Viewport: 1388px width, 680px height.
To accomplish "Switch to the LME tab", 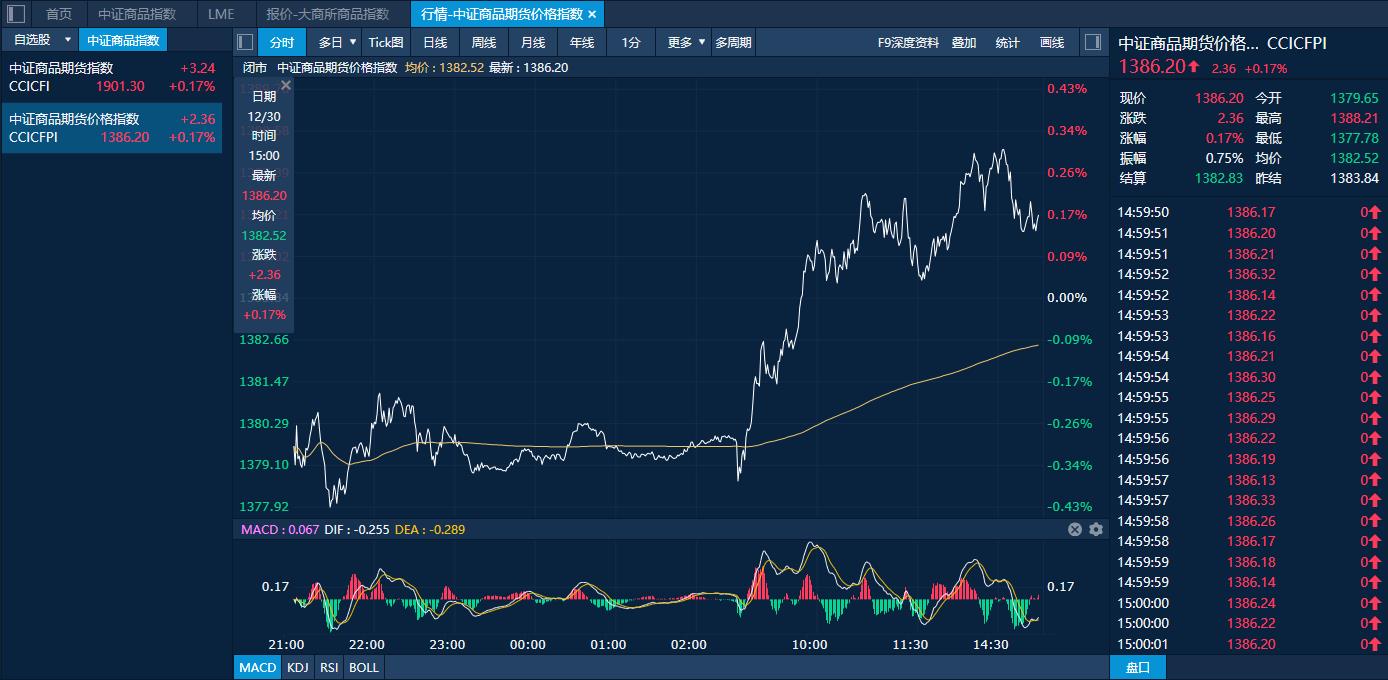I will pyautogui.click(x=221, y=14).
